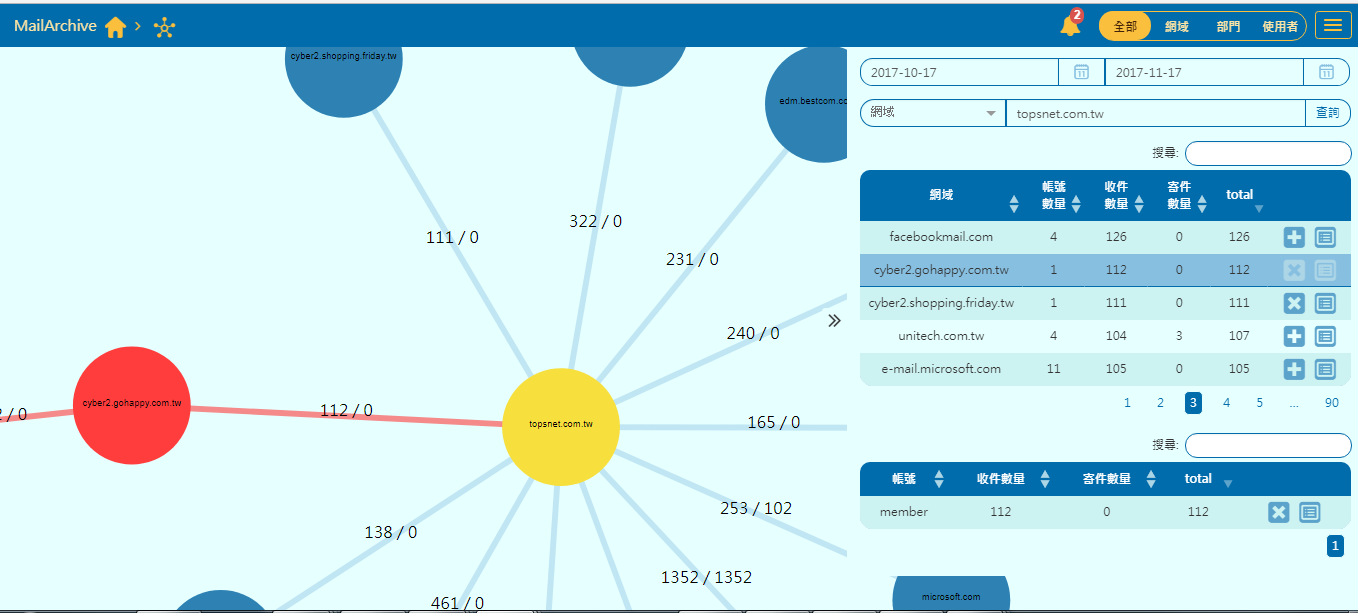Add facebookmail.com to the graph with plus icon
This screenshot has width=1358, height=613.
(1294, 237)
